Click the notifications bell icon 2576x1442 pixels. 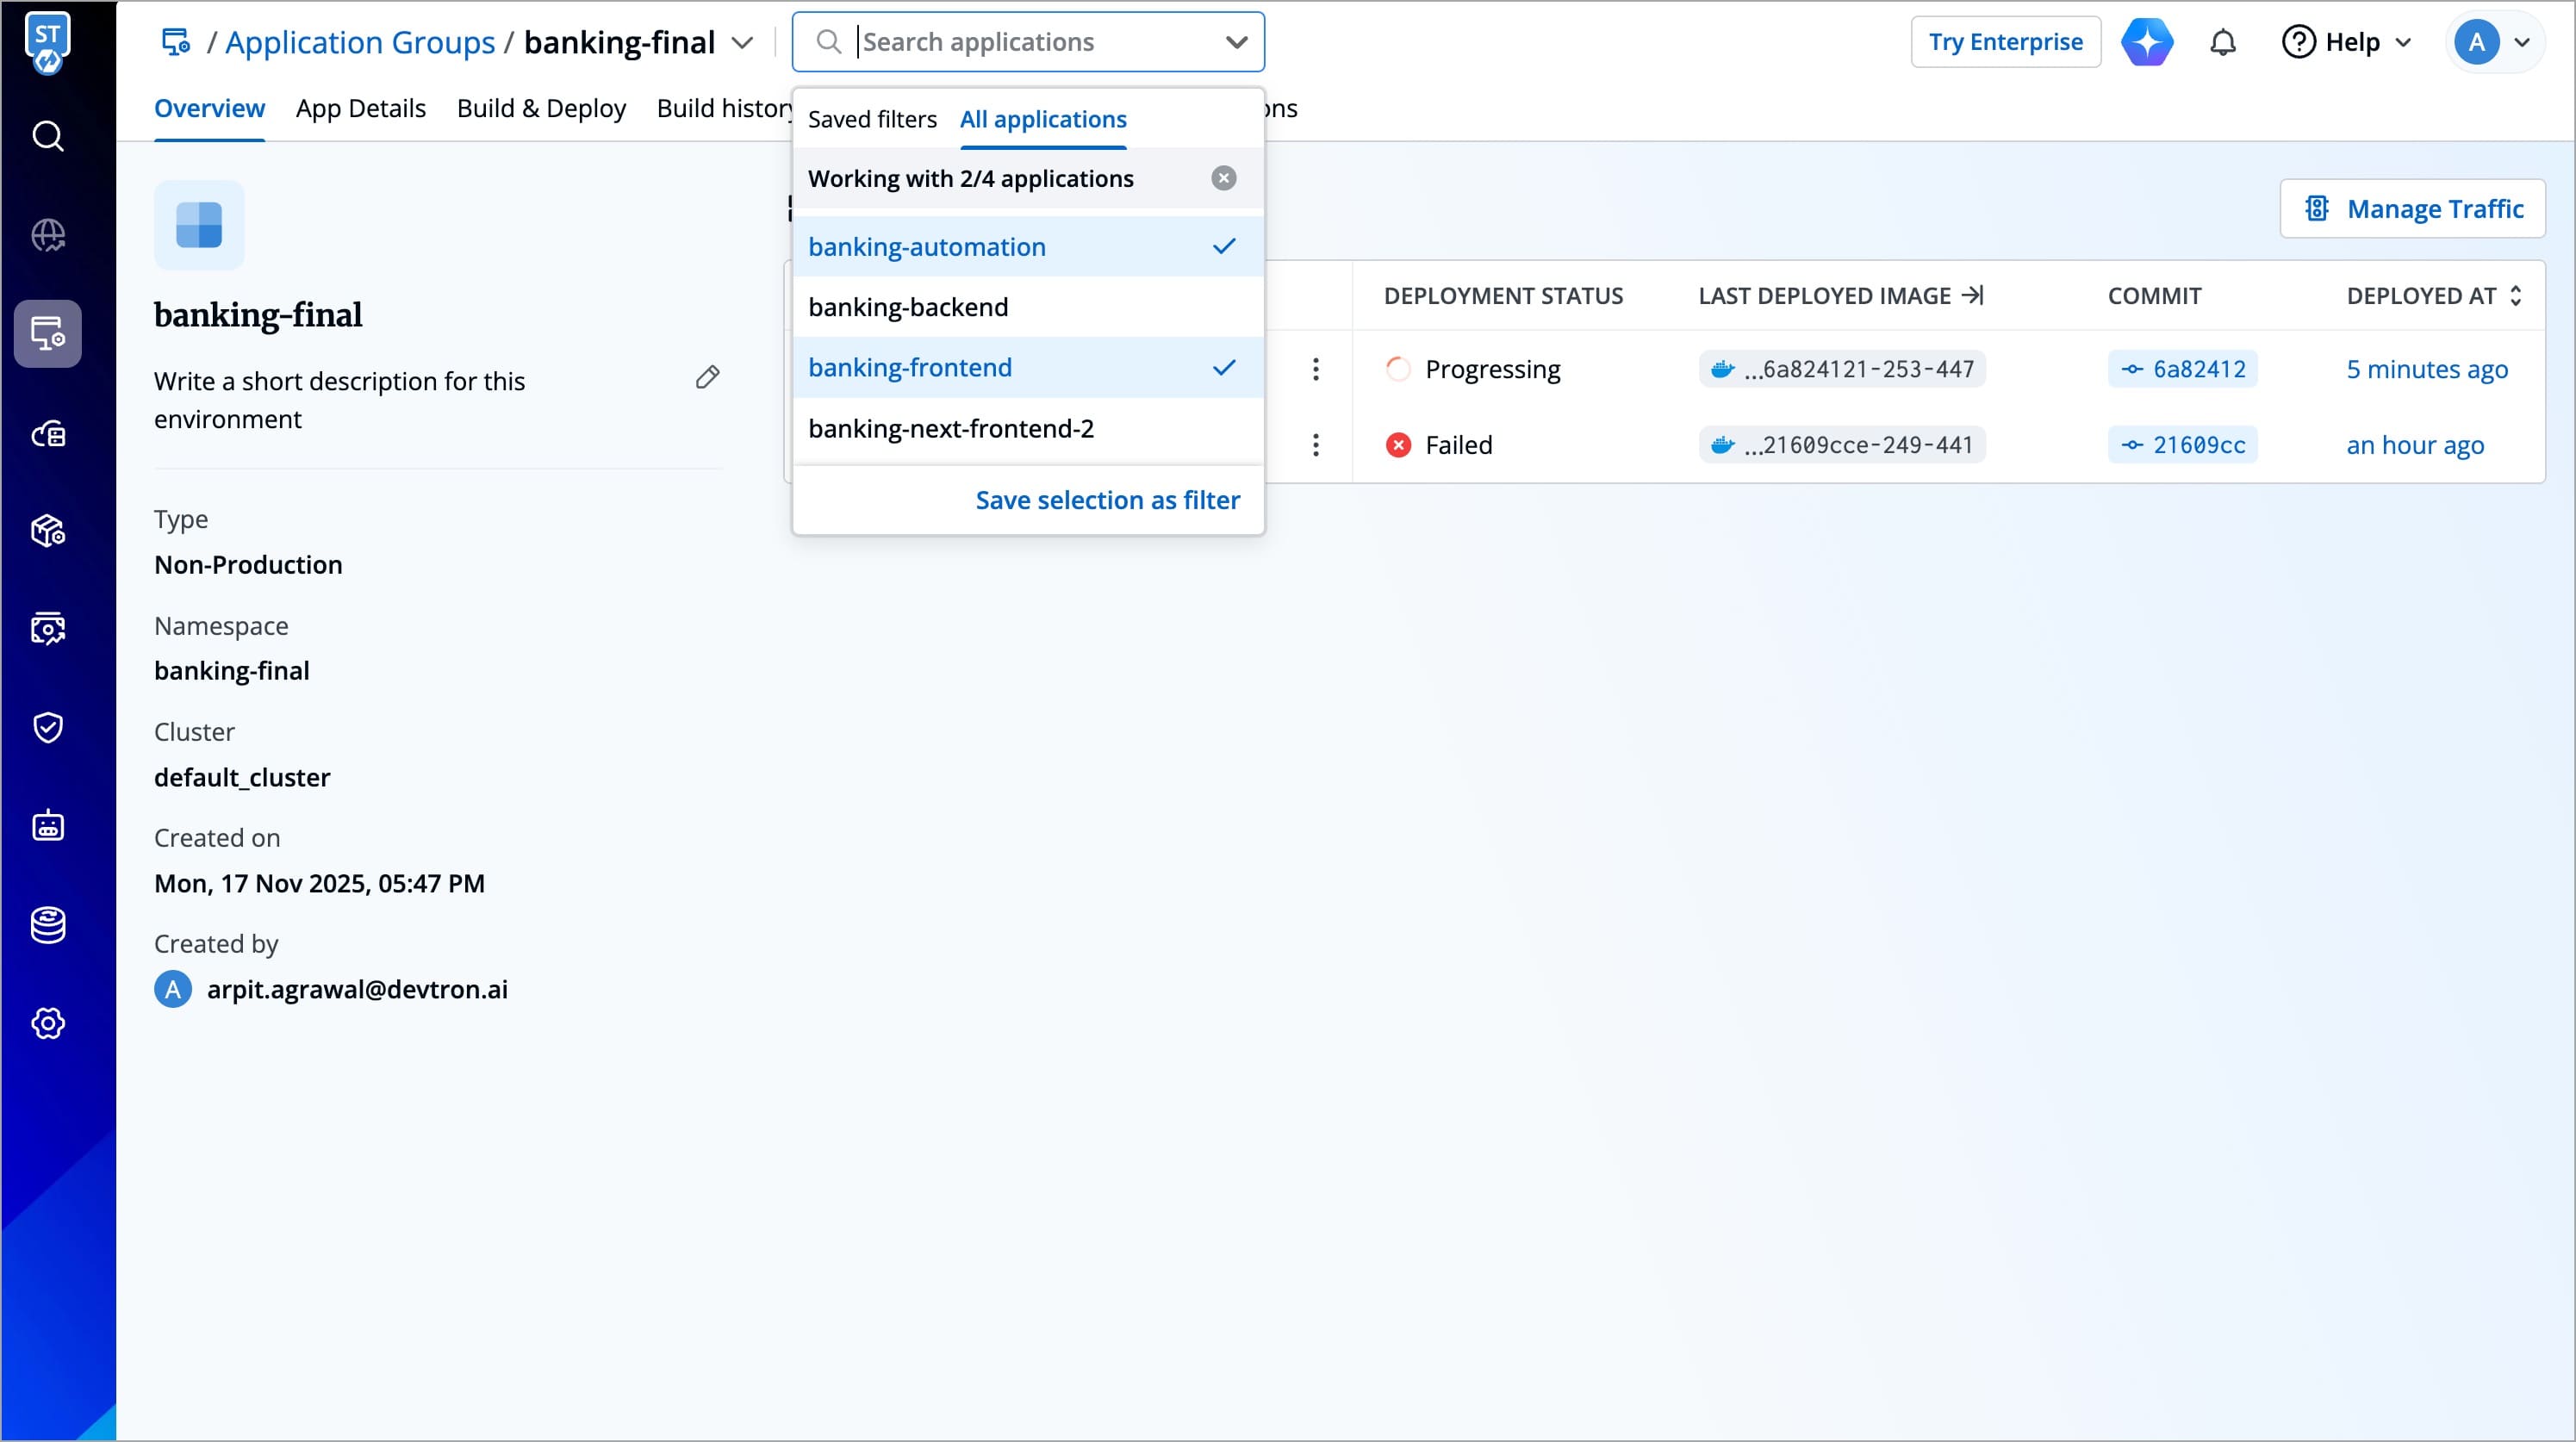tap(2222, 42)
